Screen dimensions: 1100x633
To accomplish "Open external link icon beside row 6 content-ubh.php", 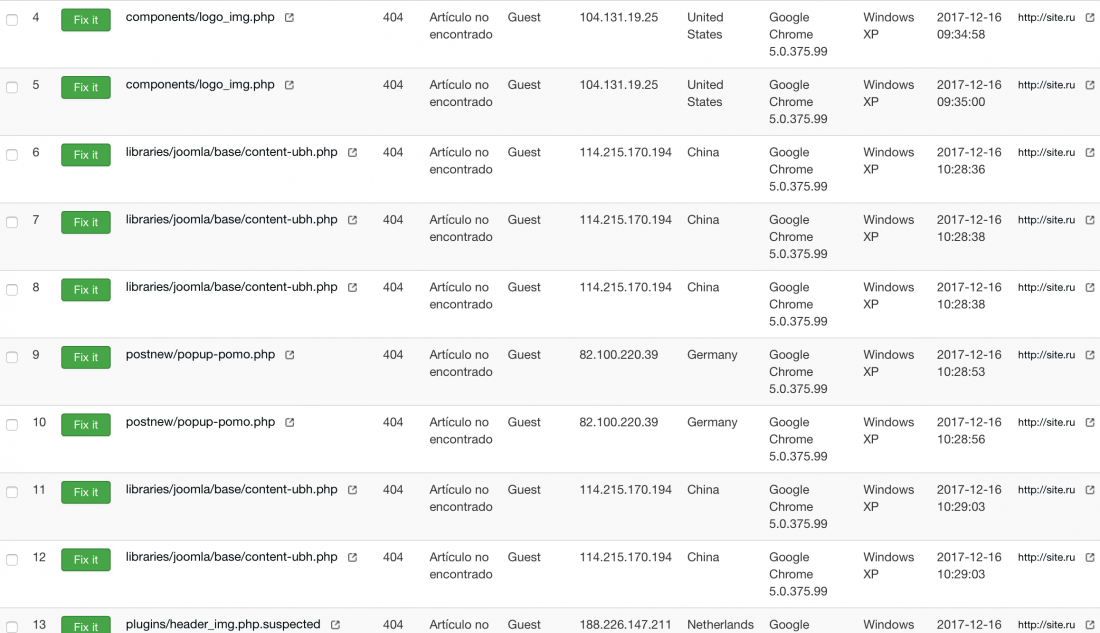I will point(352,152).
